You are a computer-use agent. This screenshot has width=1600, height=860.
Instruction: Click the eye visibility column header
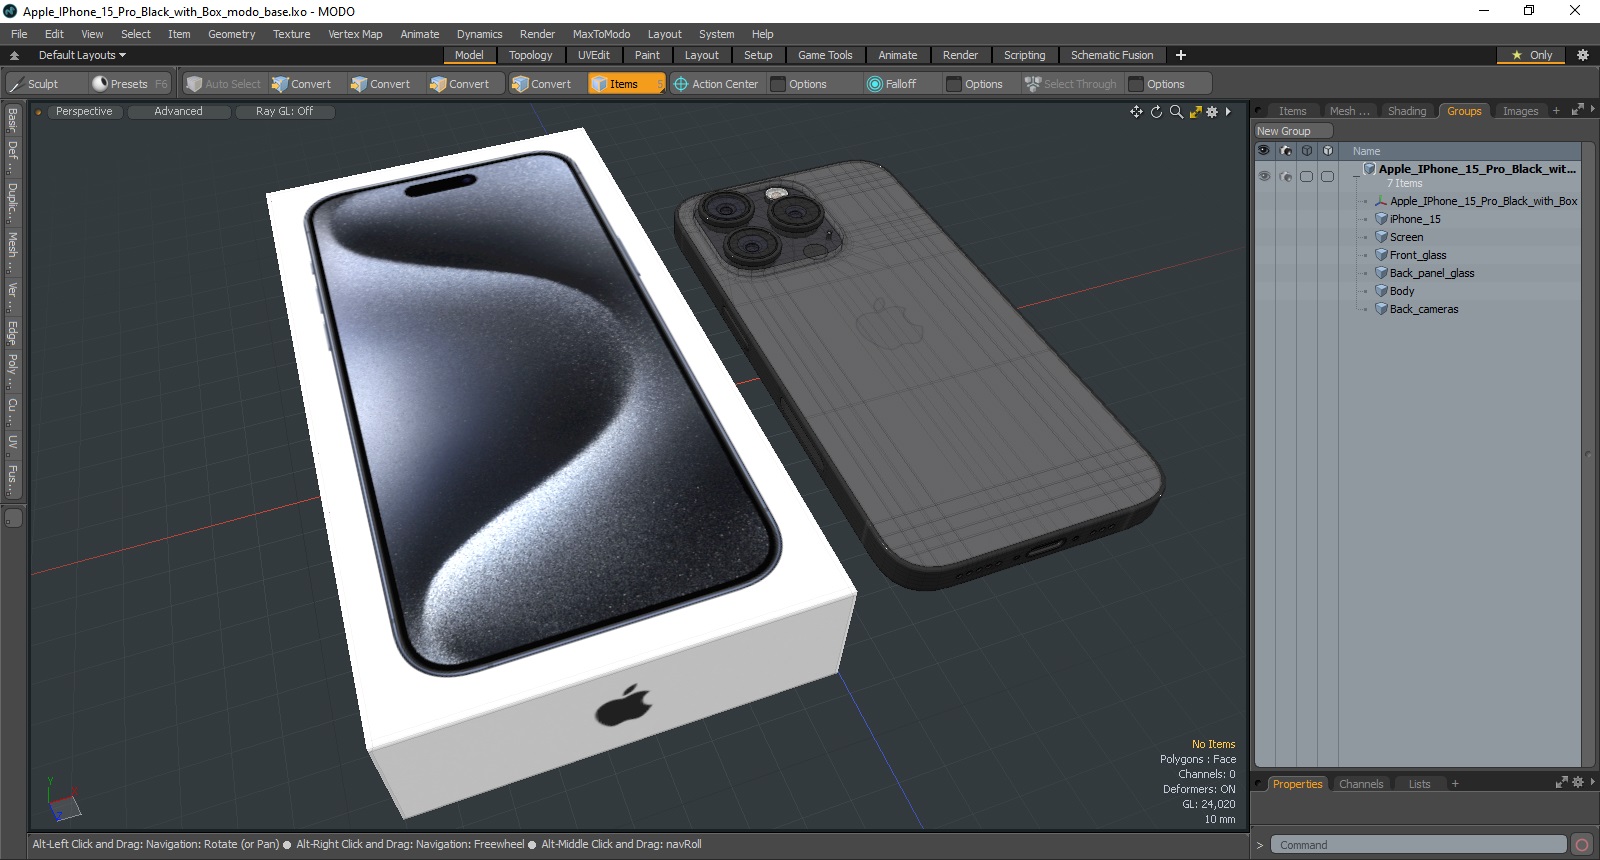[1264, 151]
